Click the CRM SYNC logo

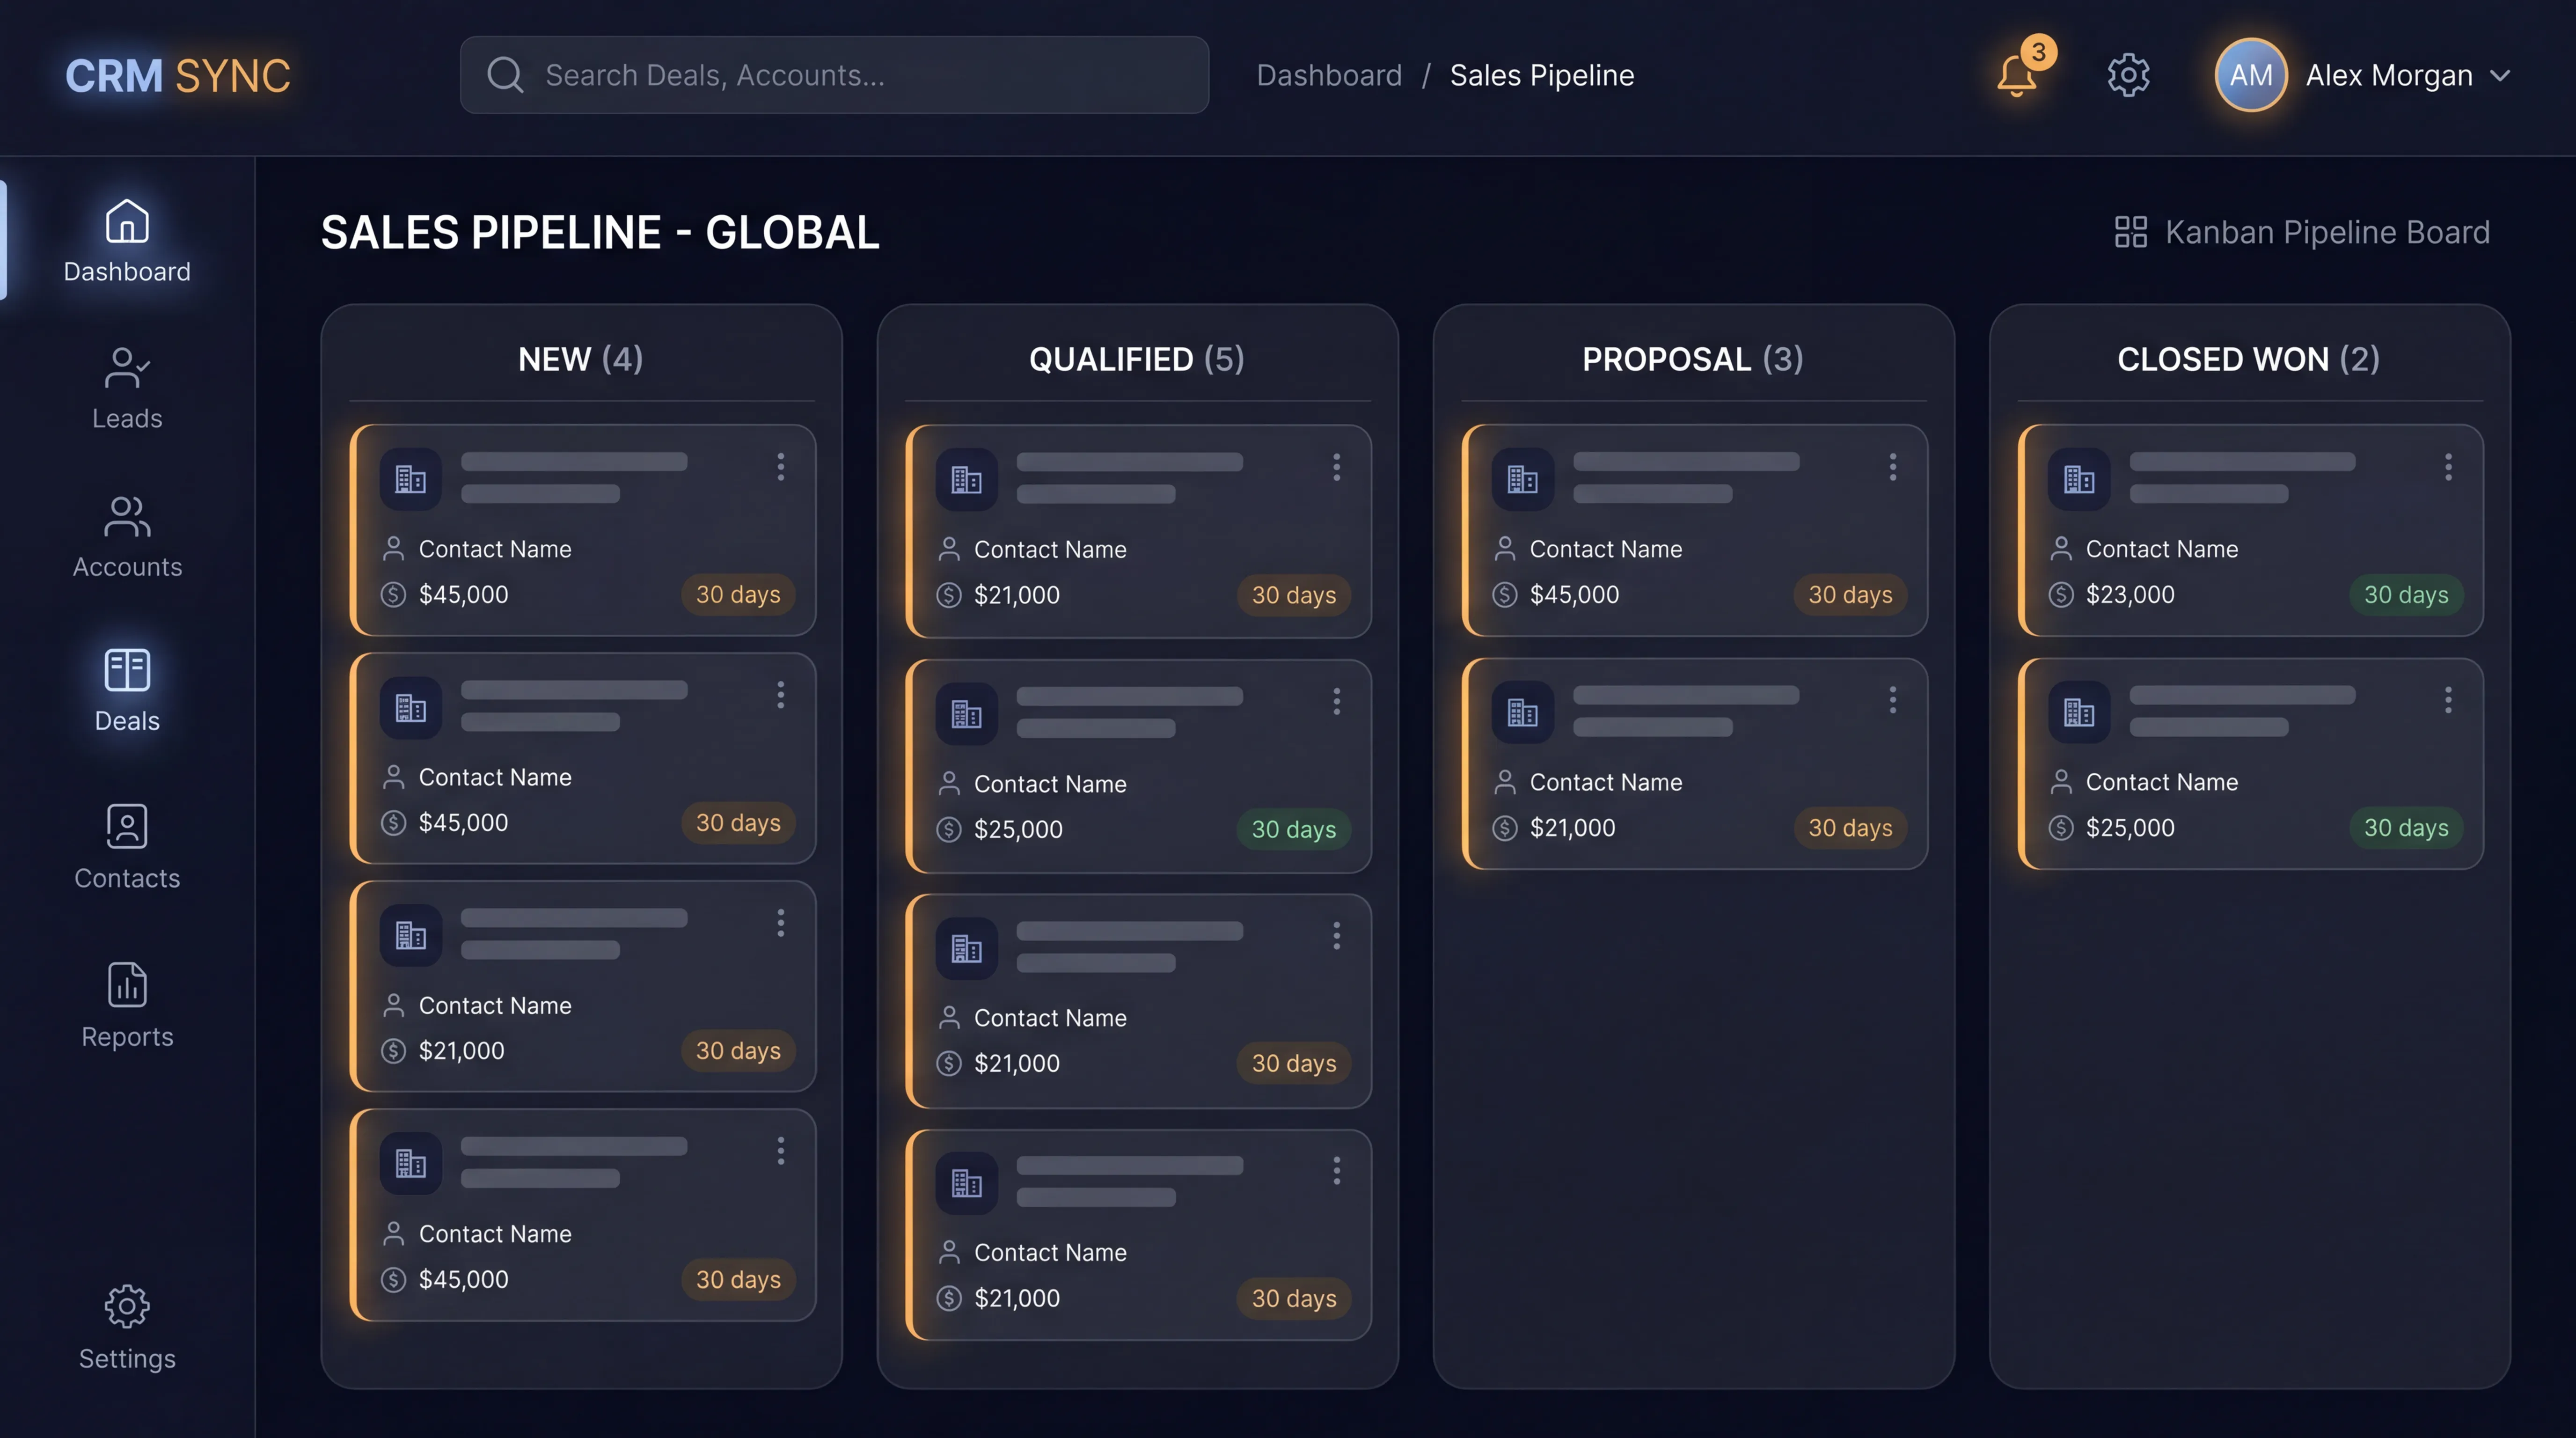click(x=177, y=74)
